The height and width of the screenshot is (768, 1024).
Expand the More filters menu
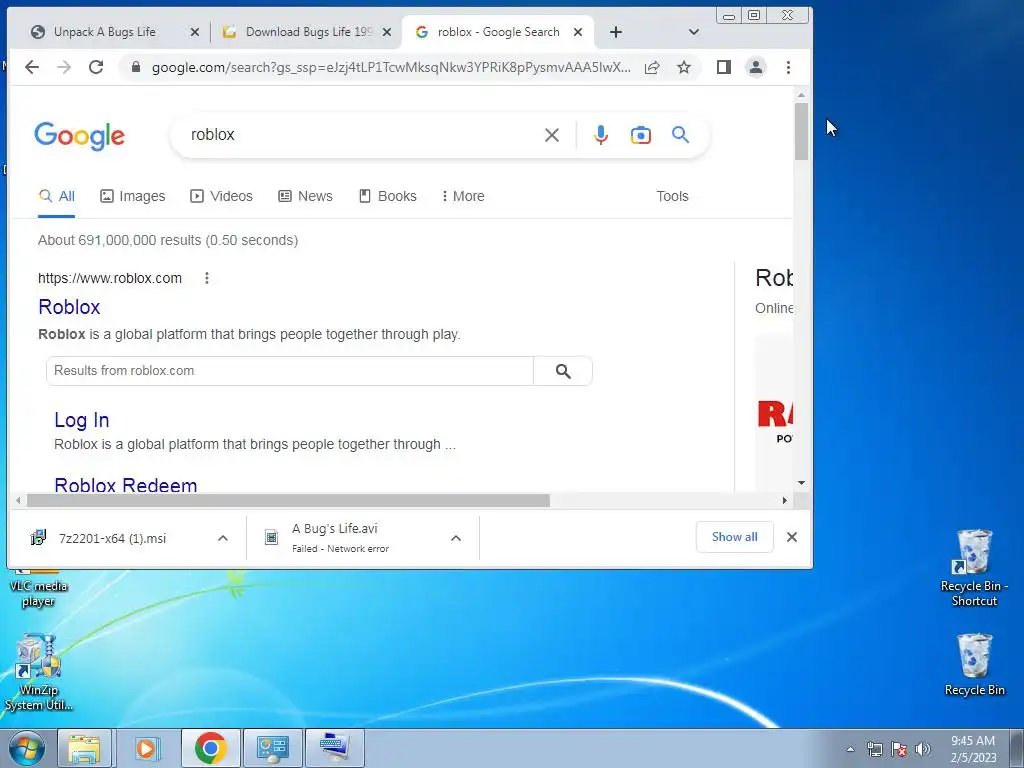pos(462,196)
